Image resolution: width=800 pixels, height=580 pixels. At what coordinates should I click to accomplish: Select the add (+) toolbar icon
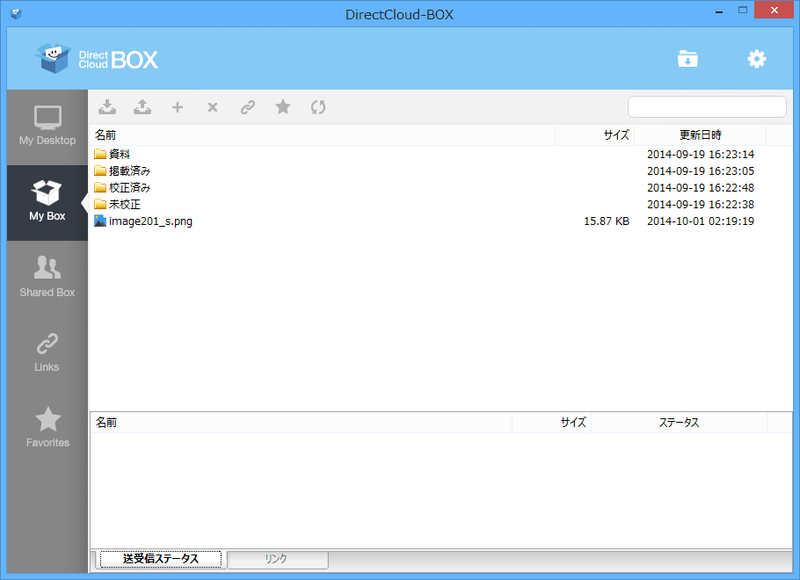[177, 106]
